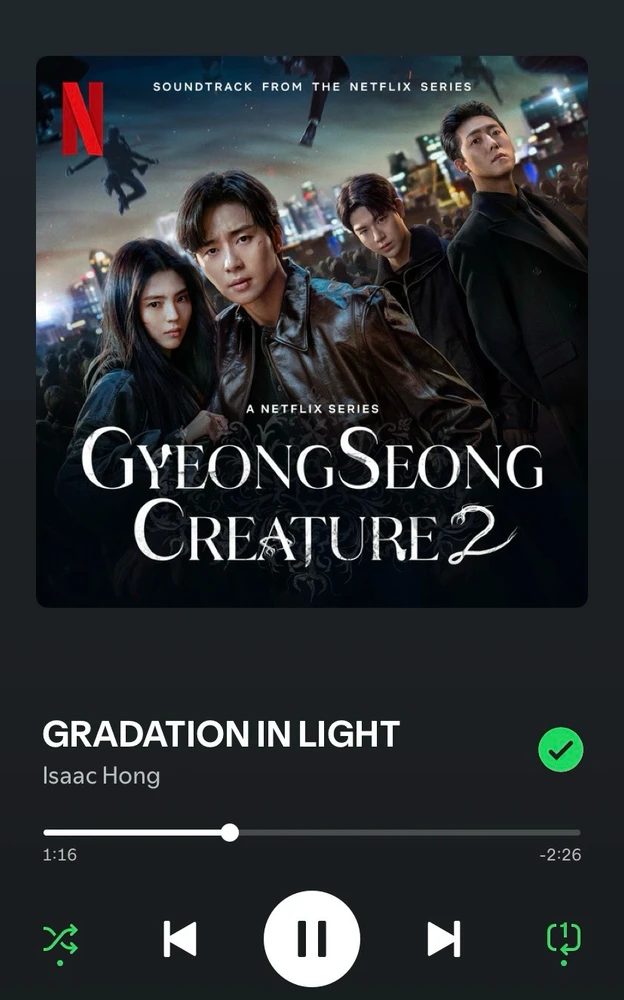This screenshot has width=624, height=1000.
Task: Click the white progress slider knob
Action: coord(230,832)
